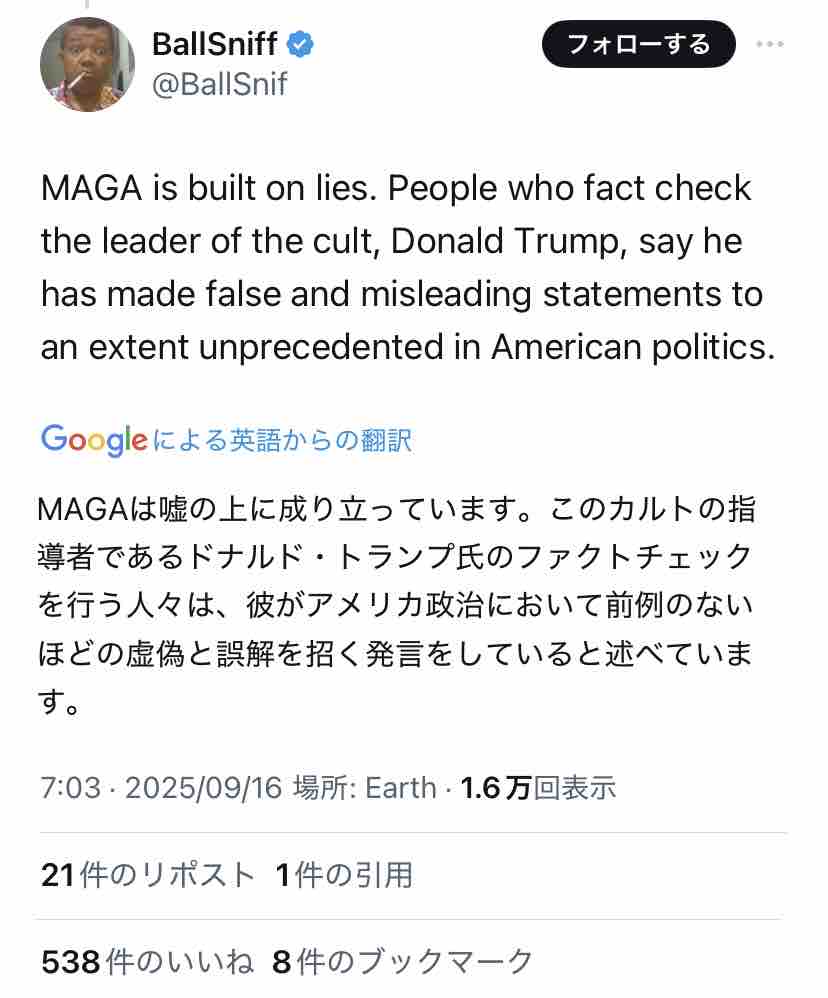This screenshot has width=828, height=998.
Task: Show the 538件のいいね likes list
Action: 147,962
